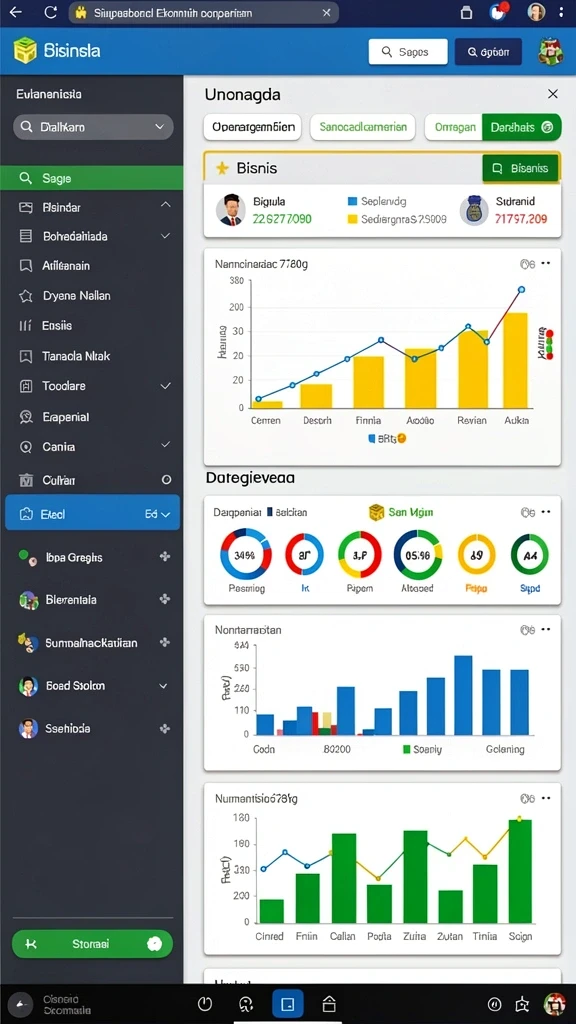Click the Sapes search button
Image resolution: width=576 pixels, height=1024 pixels.
pyautogui.click(x=408, y=52)
